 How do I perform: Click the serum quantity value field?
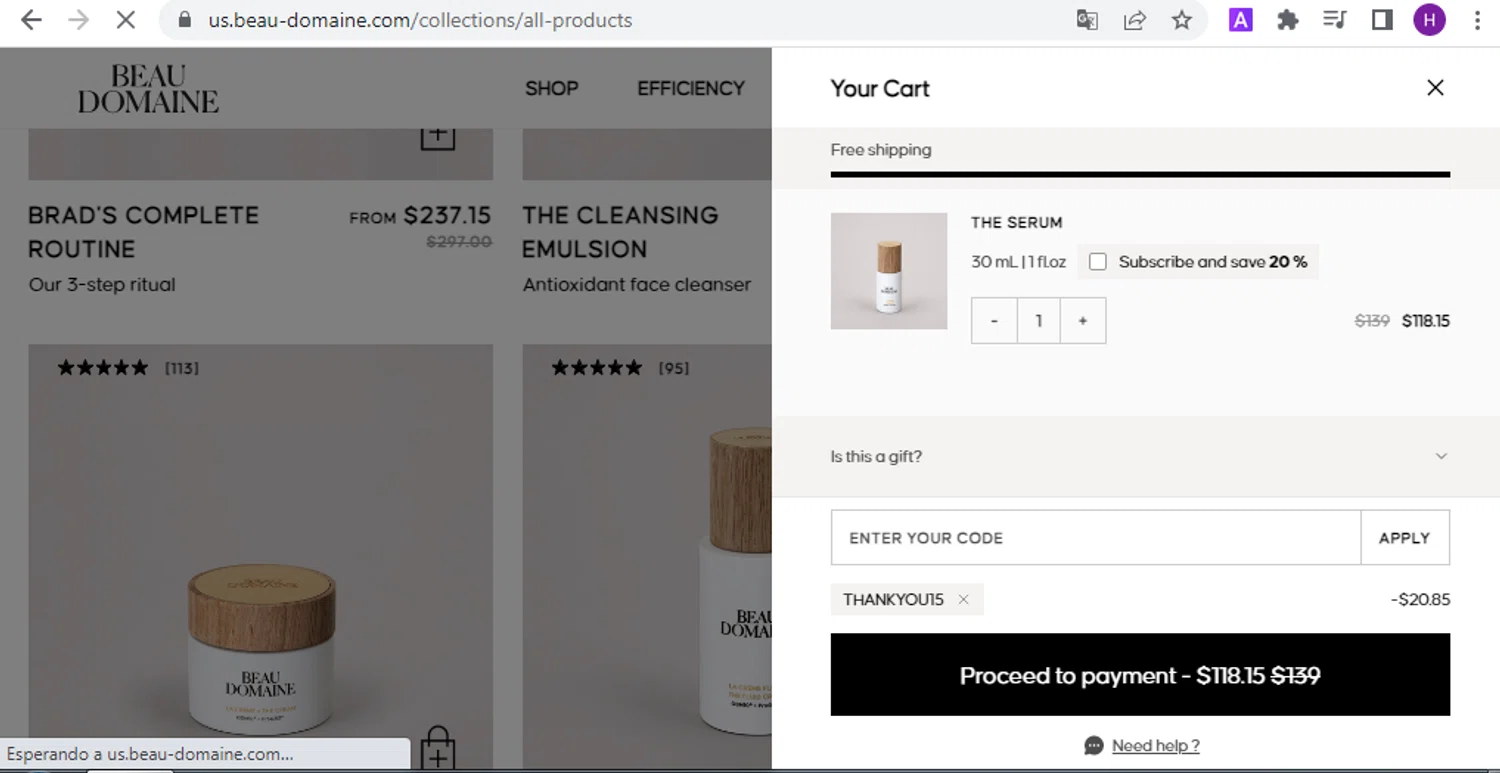pyautogui.click(x=1039, y=321)
